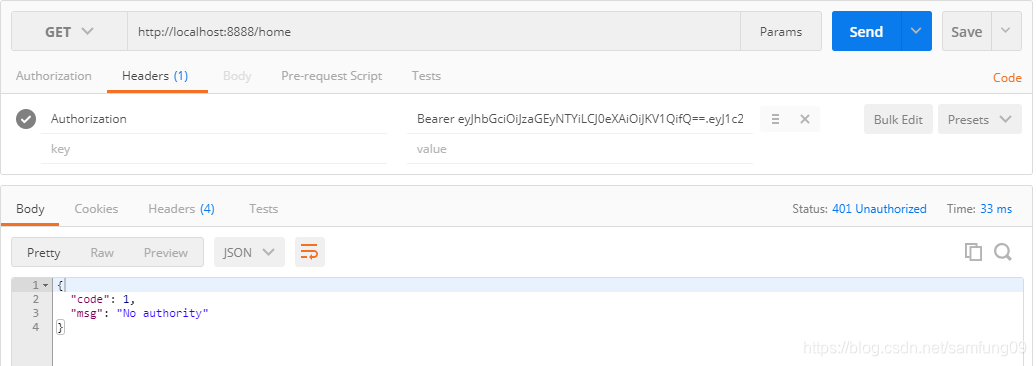Delete the Authorization header row
1036x366 pixels.
click(805, 120)
